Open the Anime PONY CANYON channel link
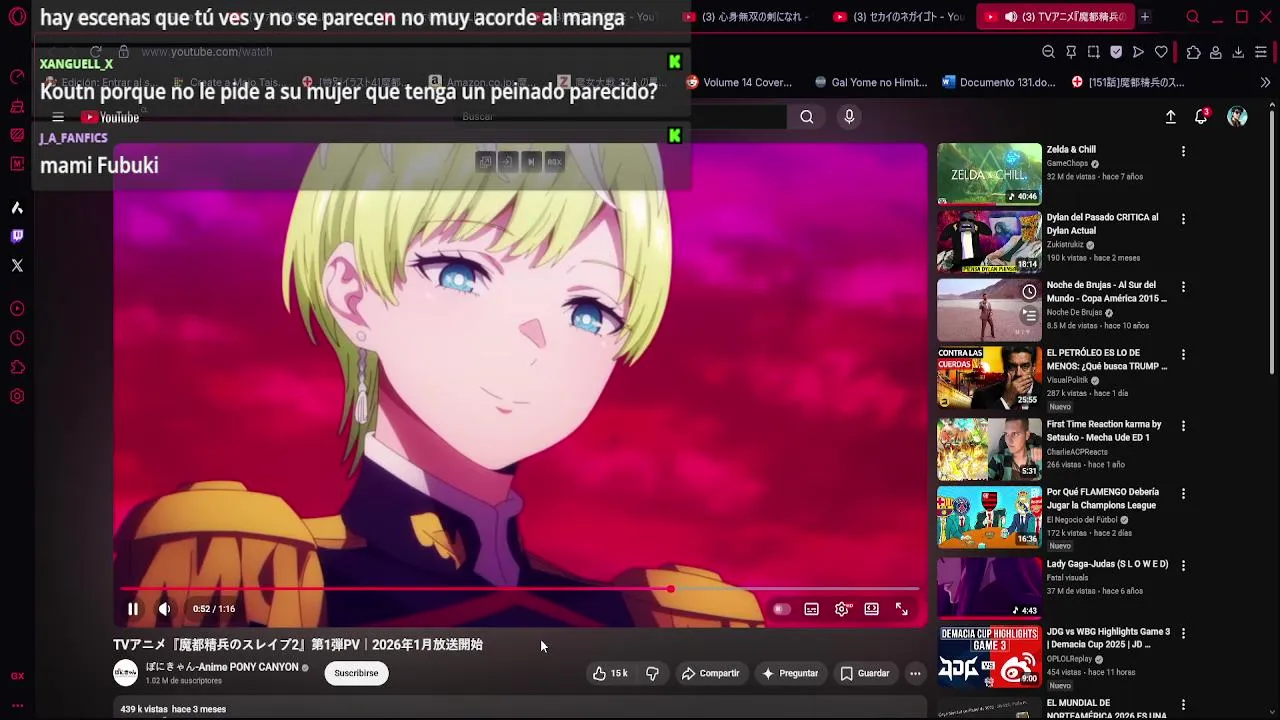Screen dimensions: 1280x720 (222, 667)
